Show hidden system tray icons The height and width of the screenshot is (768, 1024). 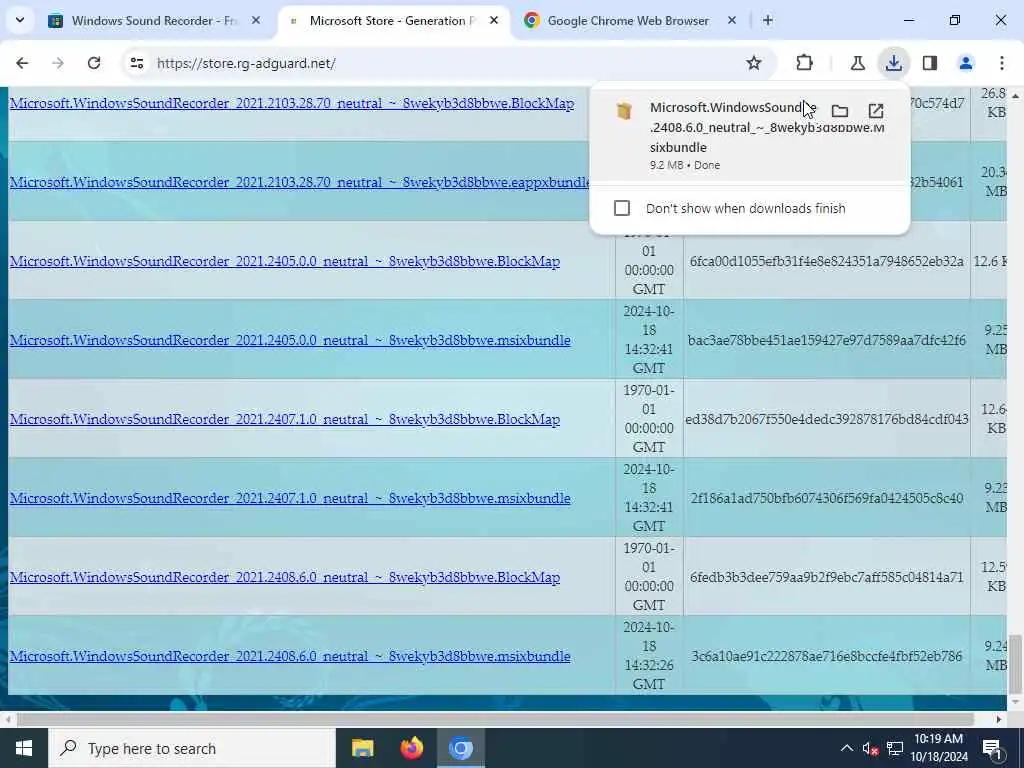tap(846, 748)
